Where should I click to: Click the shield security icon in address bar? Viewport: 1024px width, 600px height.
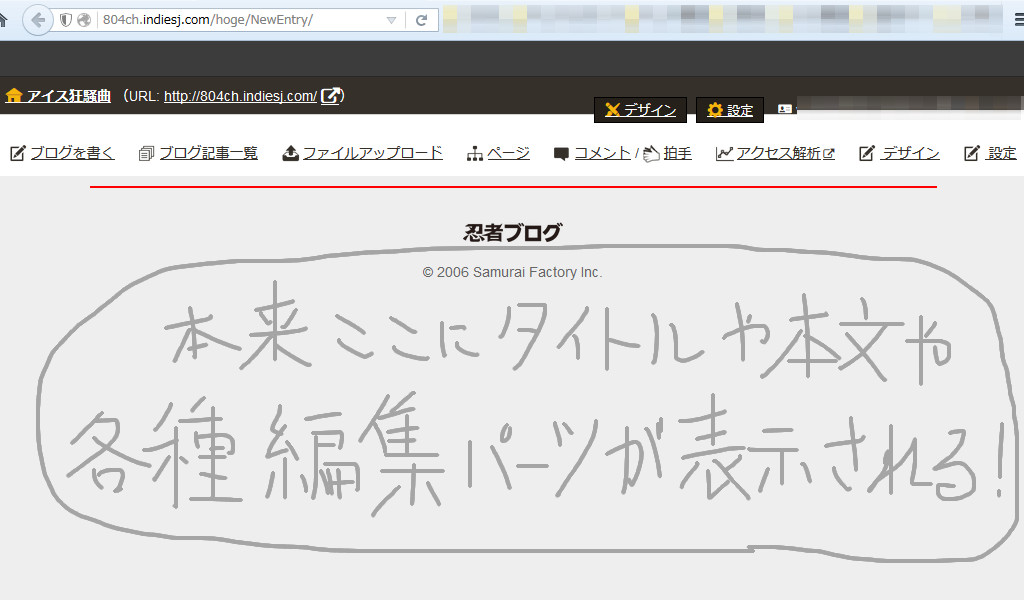pos(65,20)
